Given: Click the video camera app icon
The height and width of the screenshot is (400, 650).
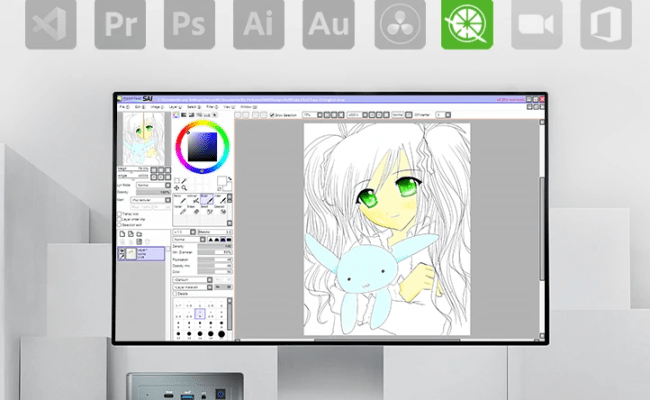Looking at the screenshot, I should 537,24.
